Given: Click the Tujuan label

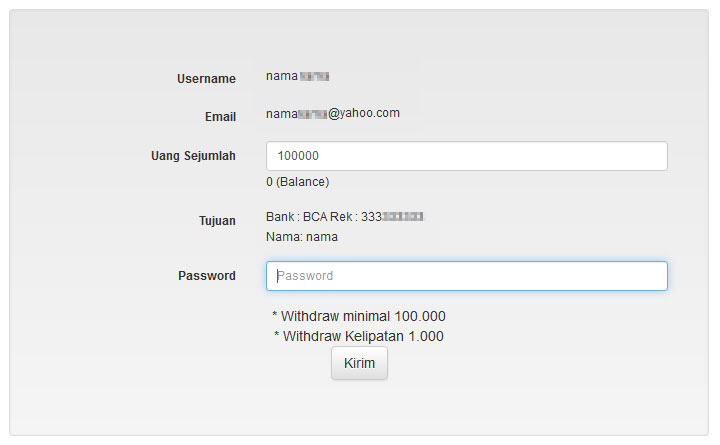Looking at the screenshot, I should click(217, 221).
